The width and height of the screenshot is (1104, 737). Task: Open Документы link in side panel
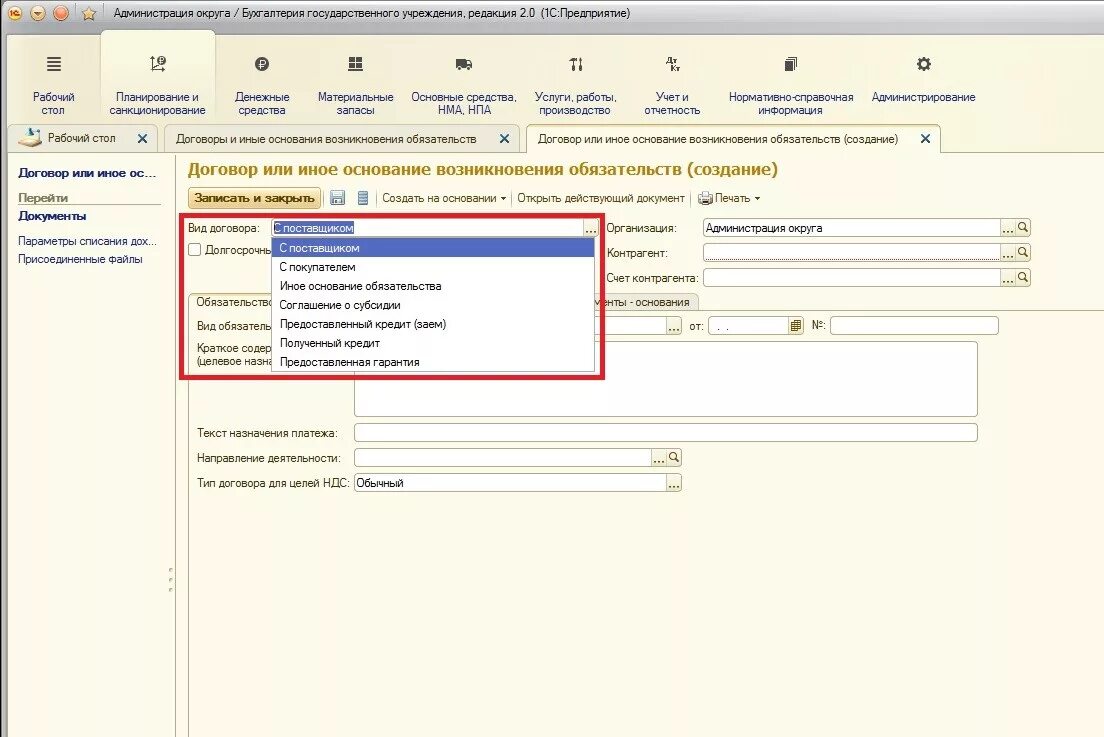coord(52,216)
